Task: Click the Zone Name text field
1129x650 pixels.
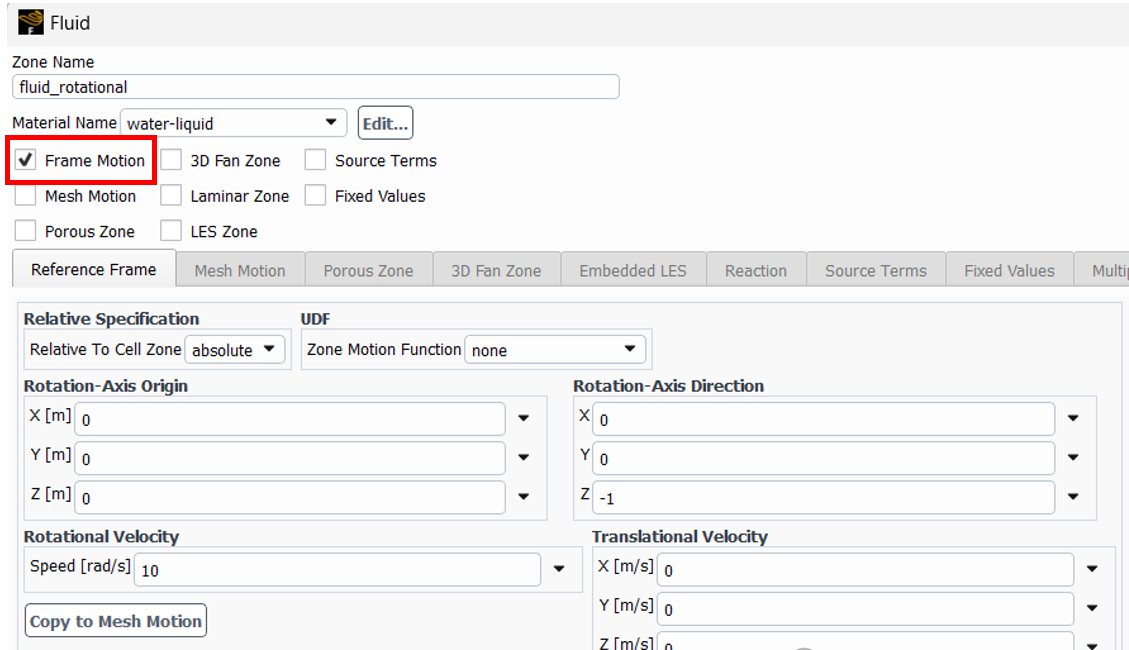Action: pos(315,87)
